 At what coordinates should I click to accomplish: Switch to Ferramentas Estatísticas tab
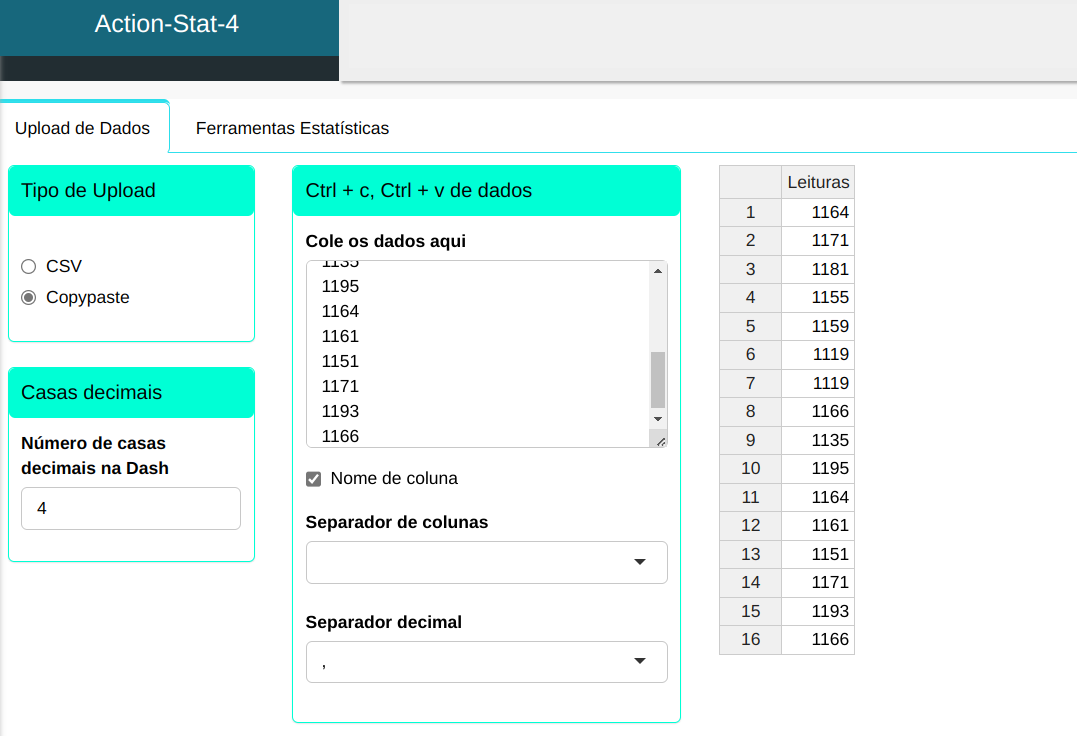coord(292,128)
